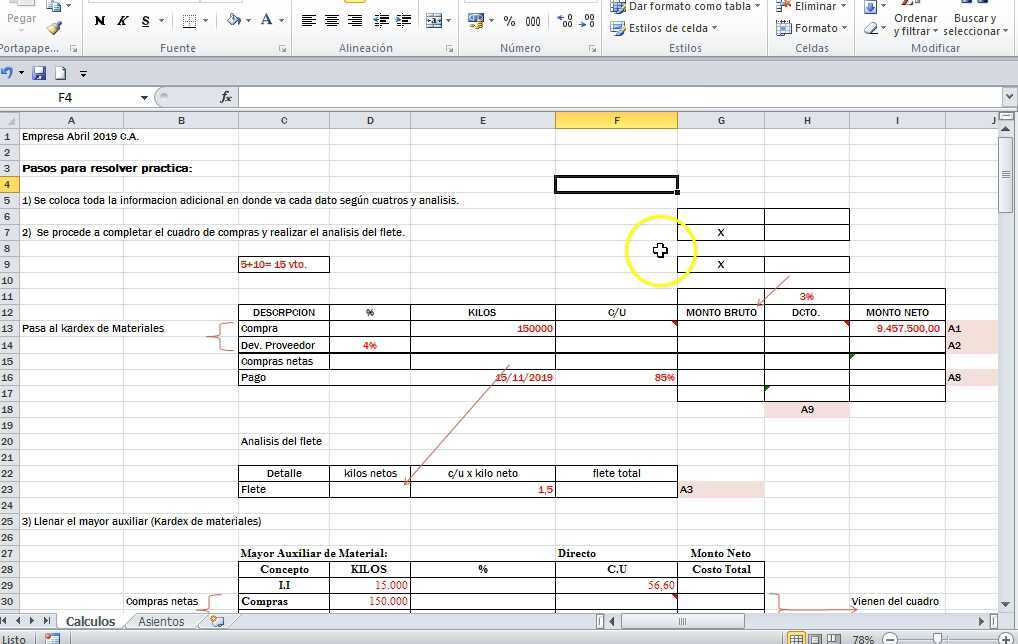Click the cell borders icon
The height and width of the screenshot is (644, 1018).
[x=189, y=21]
